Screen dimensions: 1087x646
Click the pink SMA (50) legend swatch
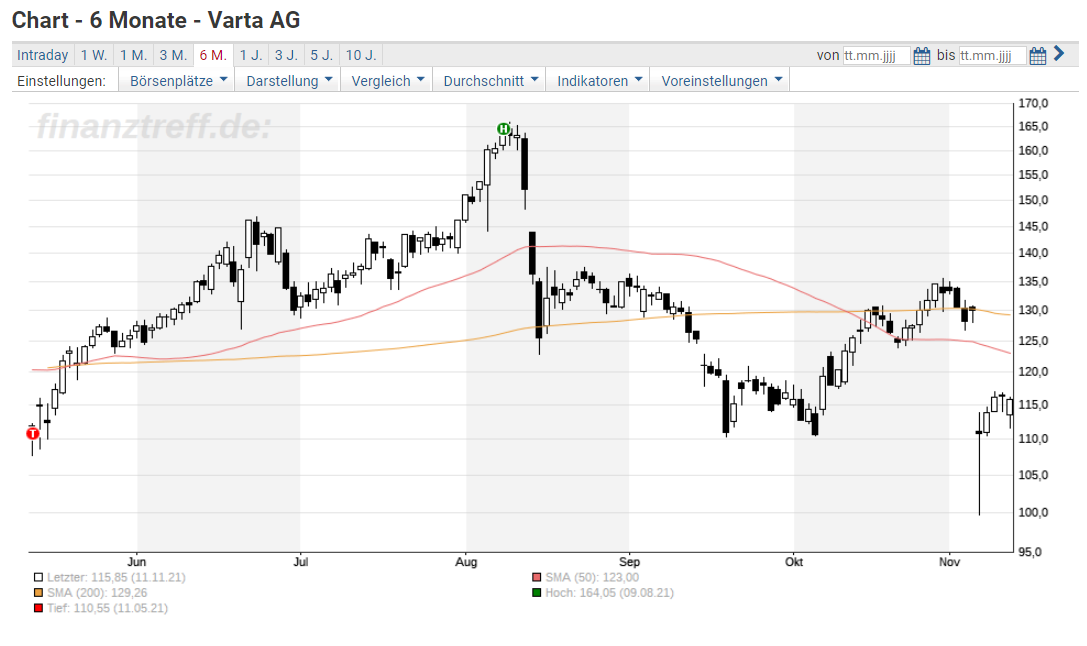pyautogui.click(x=537, y=577)
